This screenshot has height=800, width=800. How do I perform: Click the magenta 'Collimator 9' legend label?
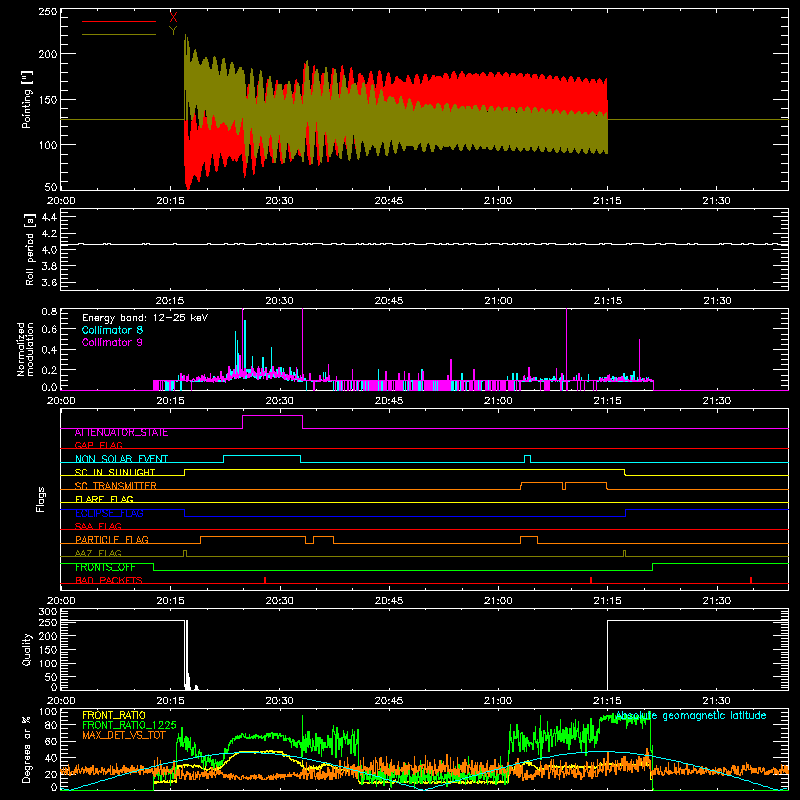pos(112,342)
